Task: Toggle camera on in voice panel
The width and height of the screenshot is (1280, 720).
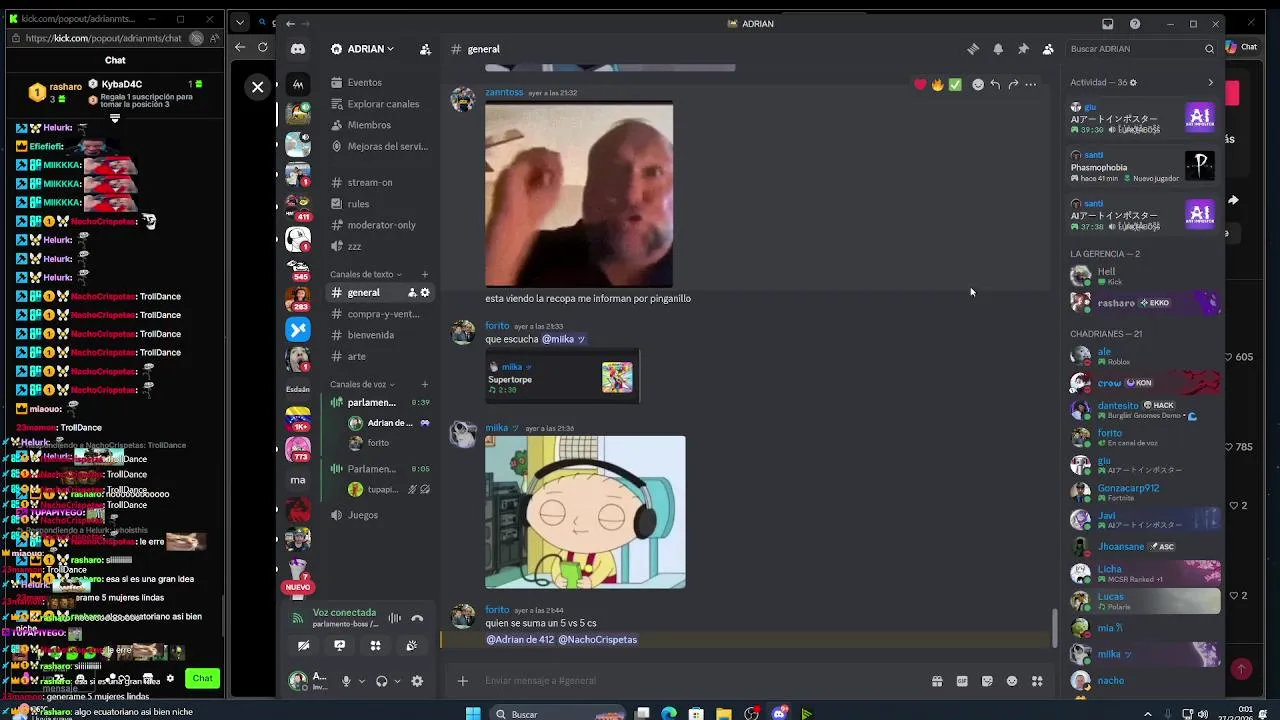Action: pos(303,646)
